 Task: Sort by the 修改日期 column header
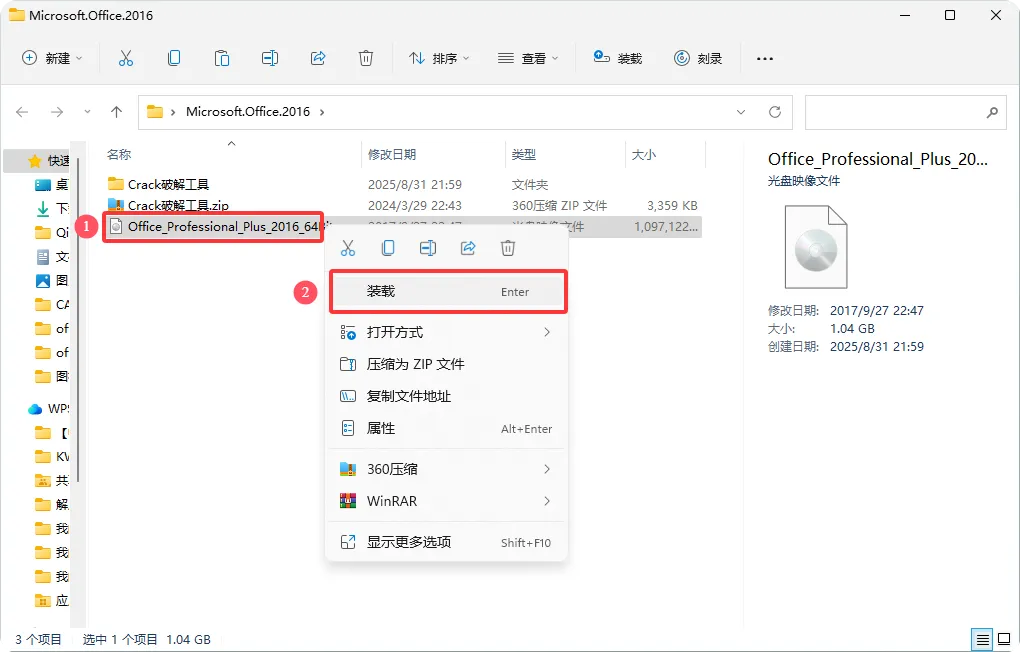coord(392,154)
